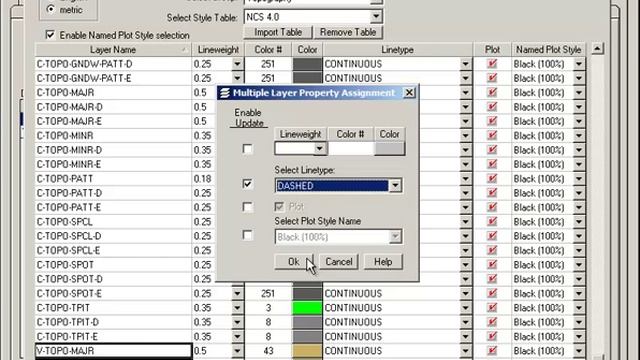Open linetype dropdown for C-TOPO-GNDW-PATT-D
Image resolution: width=640 pixels, height=360 pixels.
[465, 64]
